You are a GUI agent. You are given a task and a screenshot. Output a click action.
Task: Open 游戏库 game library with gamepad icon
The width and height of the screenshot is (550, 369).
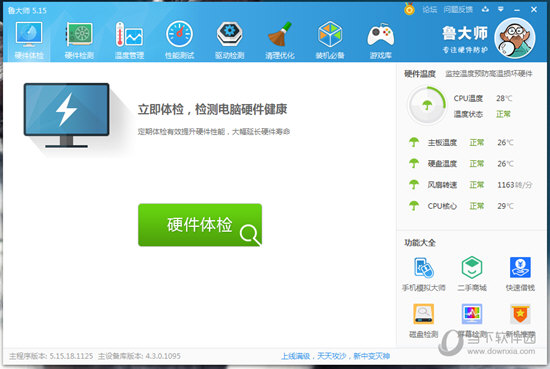coord(381,40)
